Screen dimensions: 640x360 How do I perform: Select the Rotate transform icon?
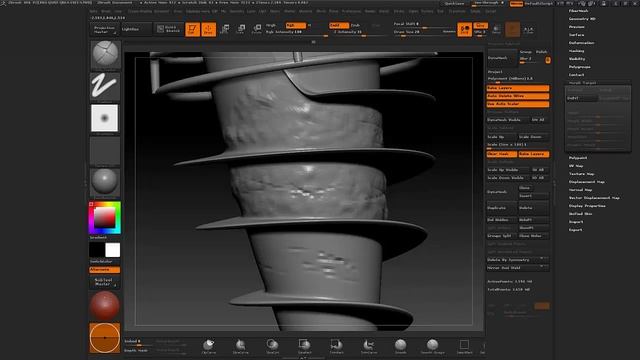[257, 29]
